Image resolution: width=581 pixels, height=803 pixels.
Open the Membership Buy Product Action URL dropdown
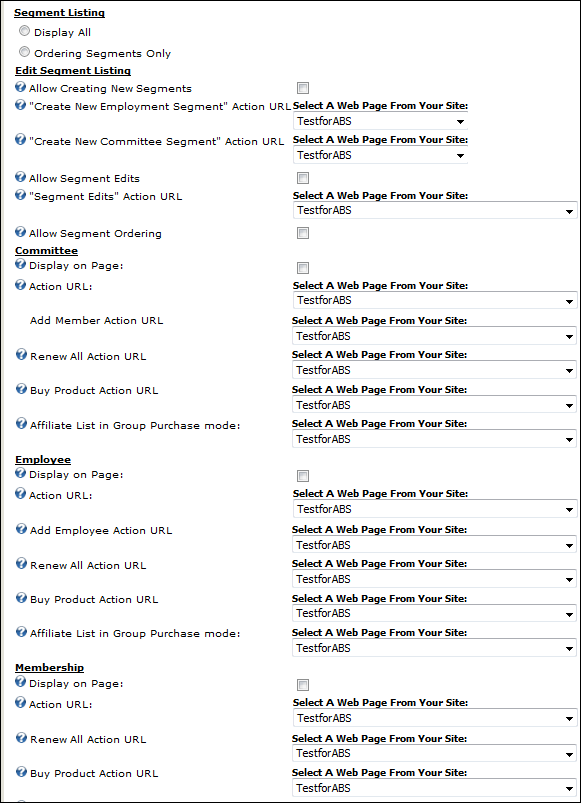435,788
